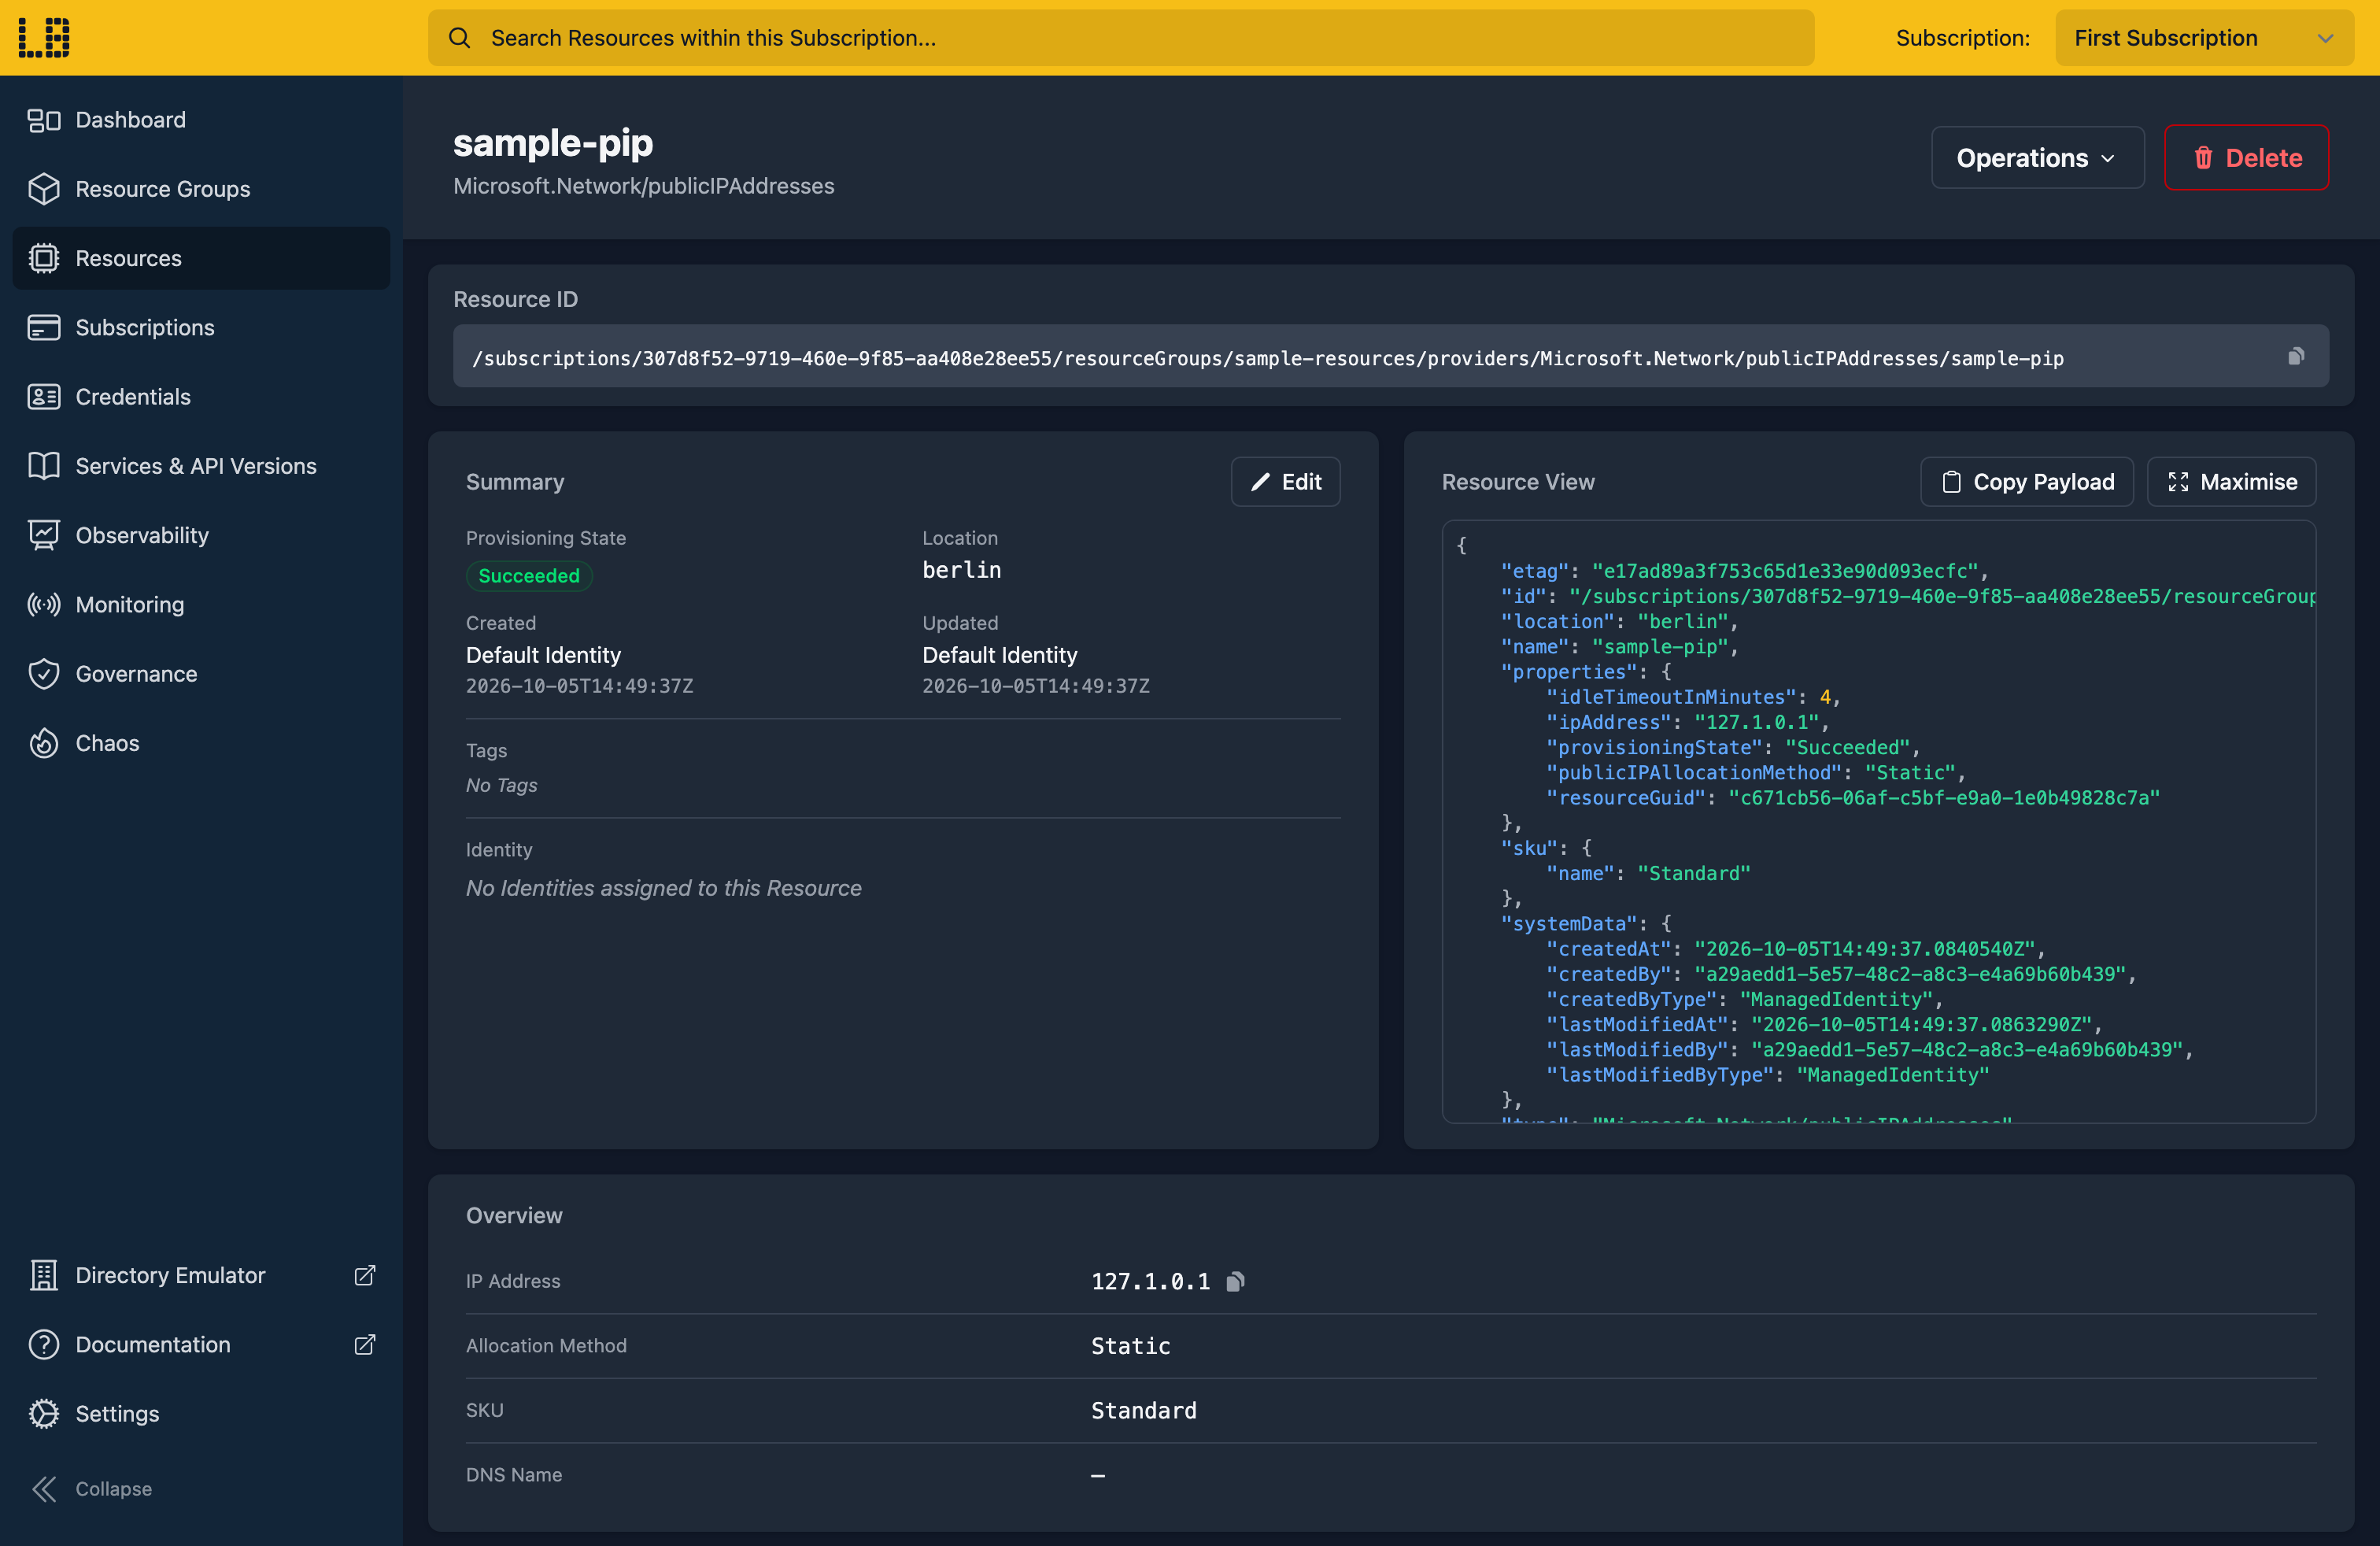The image size is (2380, 1546).
Task: Click the Monitoring broadcast icon
Action: (x=44, y=604)
